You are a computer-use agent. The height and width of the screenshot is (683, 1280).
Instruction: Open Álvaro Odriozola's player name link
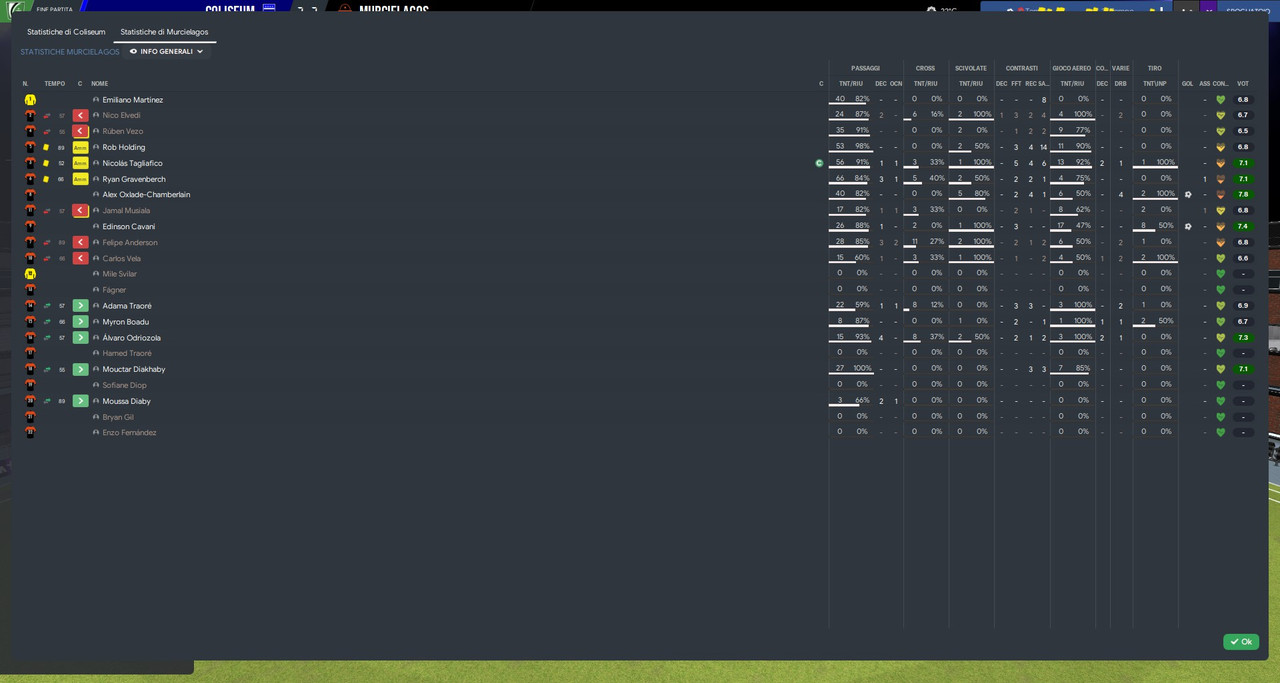tap(132, 338)
